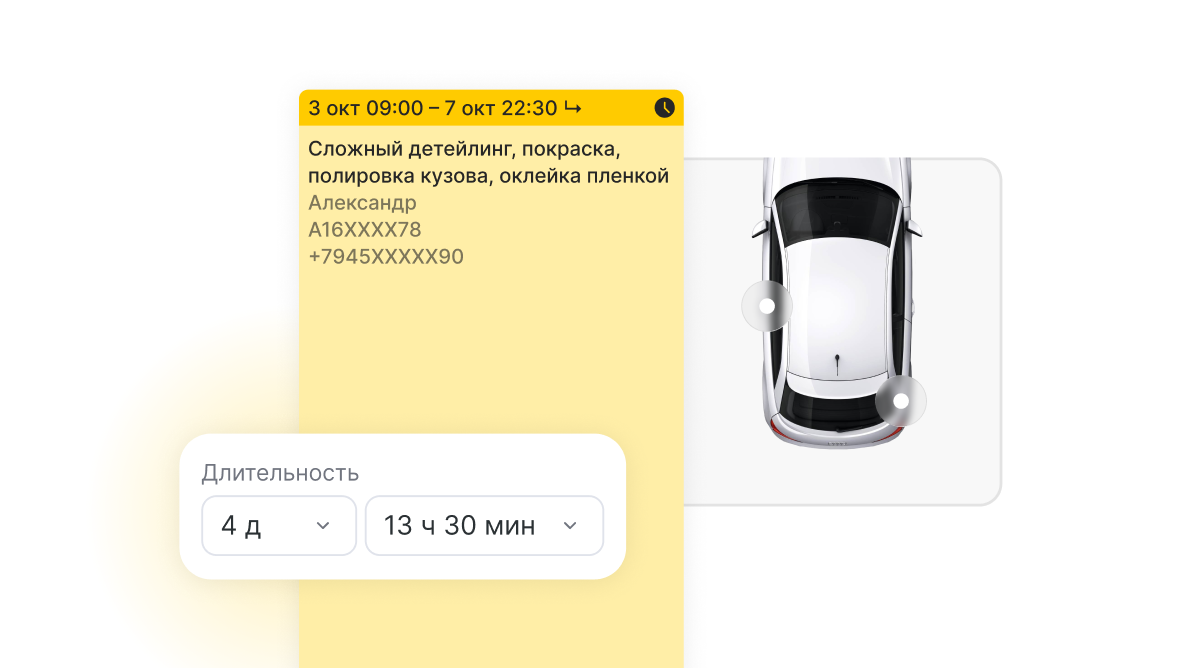Click the car's front hood
Image resolution: width=1200 pixels, height=668 pixels.
tap(836, 170)
